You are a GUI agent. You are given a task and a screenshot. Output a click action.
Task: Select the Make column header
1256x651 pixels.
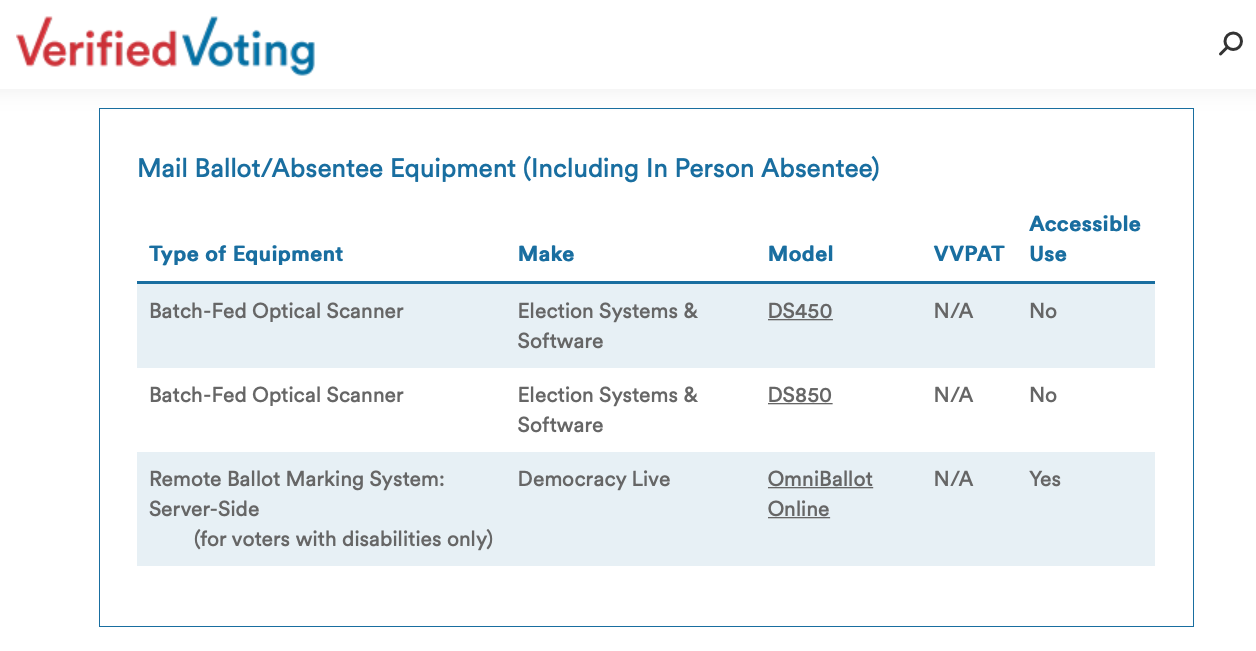tap(546, 254)
